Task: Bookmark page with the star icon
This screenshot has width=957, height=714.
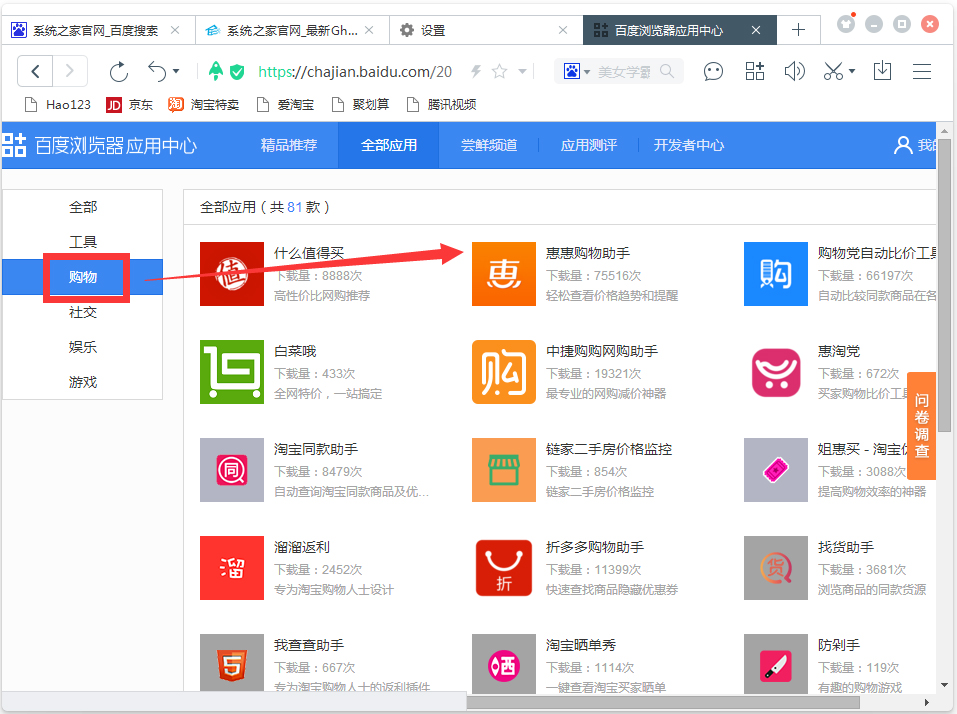Action: click(x=499, y=71)
